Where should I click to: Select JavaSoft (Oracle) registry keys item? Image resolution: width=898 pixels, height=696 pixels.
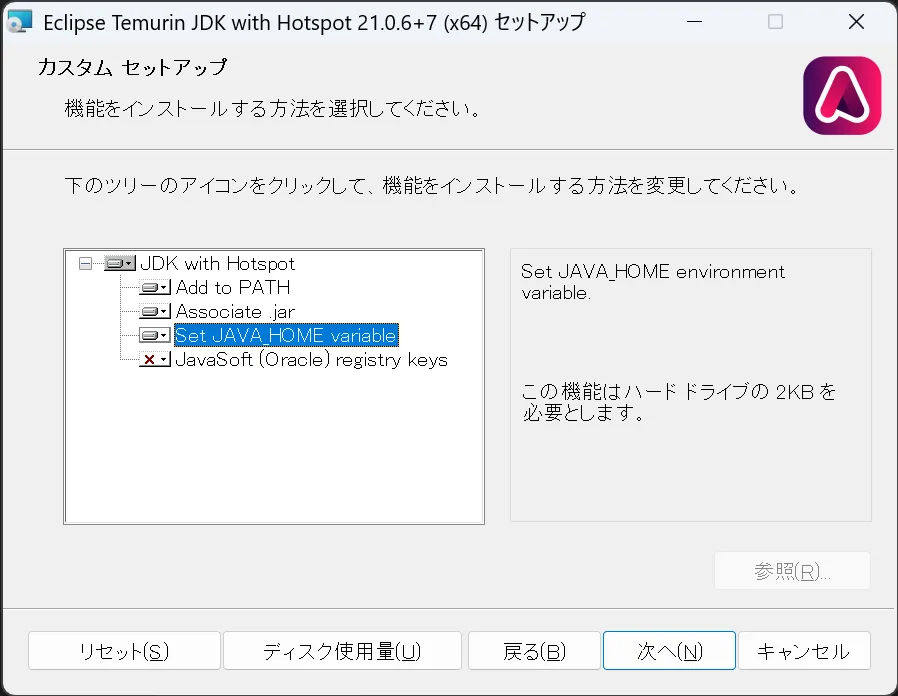(311, 360)
